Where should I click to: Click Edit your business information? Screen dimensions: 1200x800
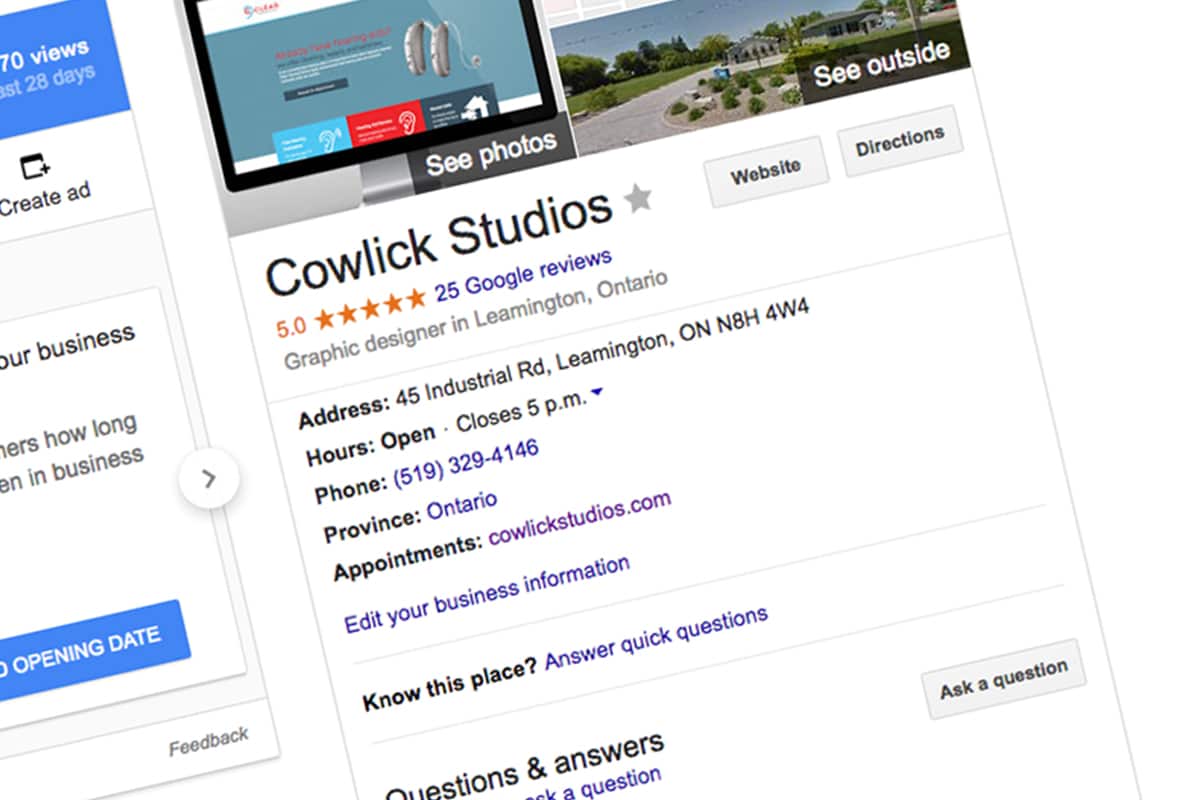[487, 595]
